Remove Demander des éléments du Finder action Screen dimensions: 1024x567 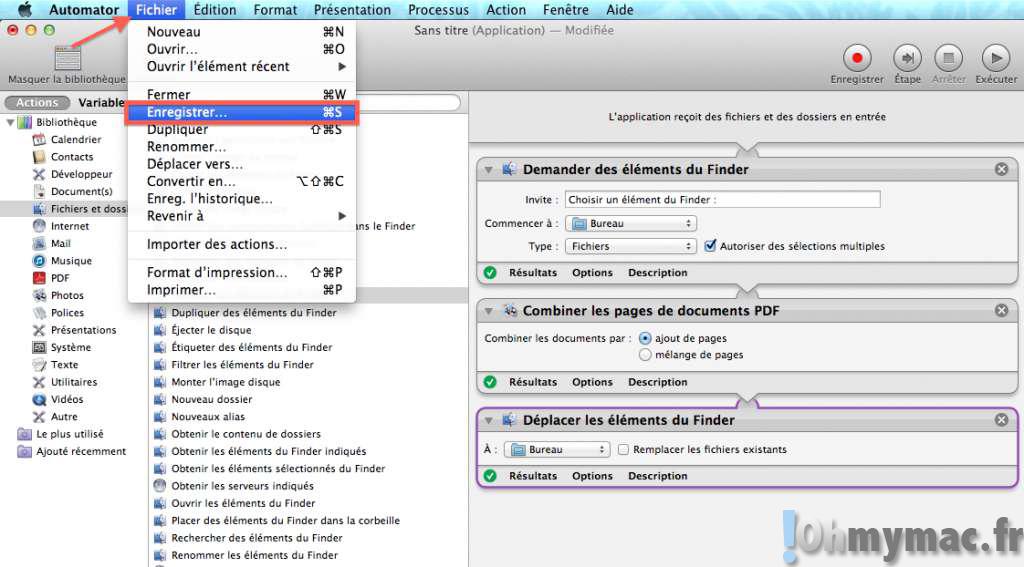tap(1001, 169)
